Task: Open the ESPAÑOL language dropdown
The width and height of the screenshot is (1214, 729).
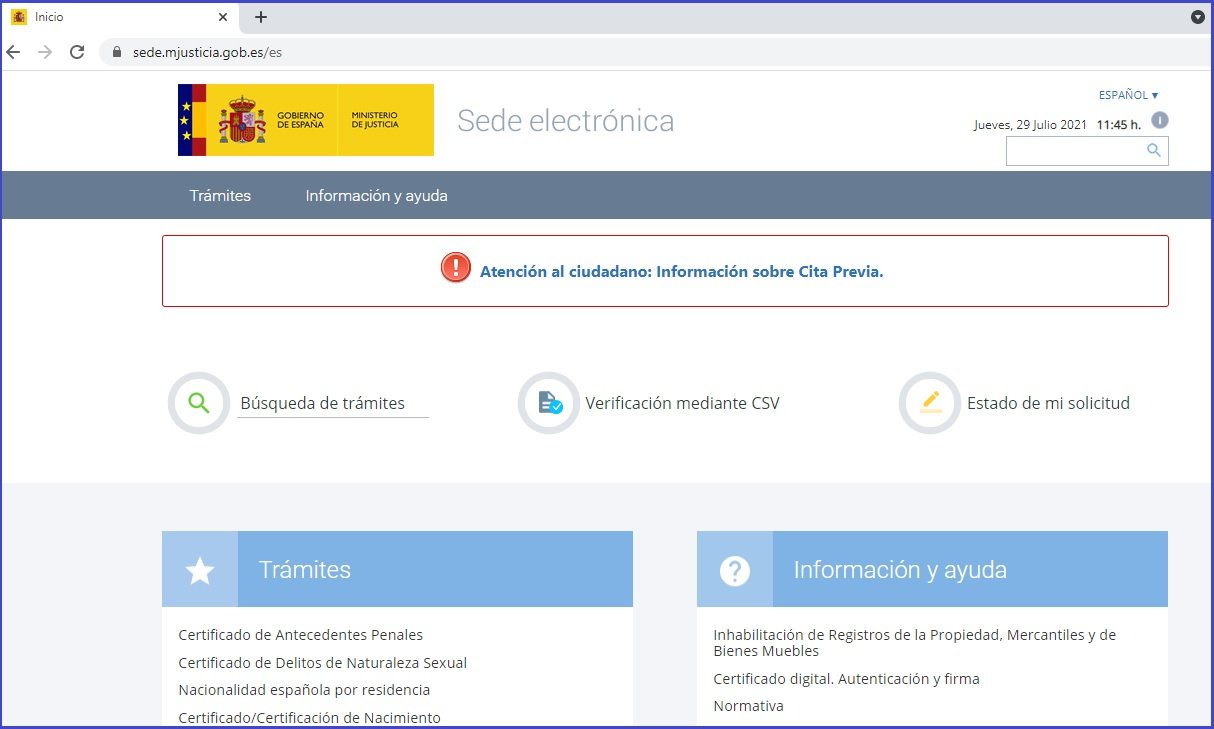Action: (x=1127, y=94)
